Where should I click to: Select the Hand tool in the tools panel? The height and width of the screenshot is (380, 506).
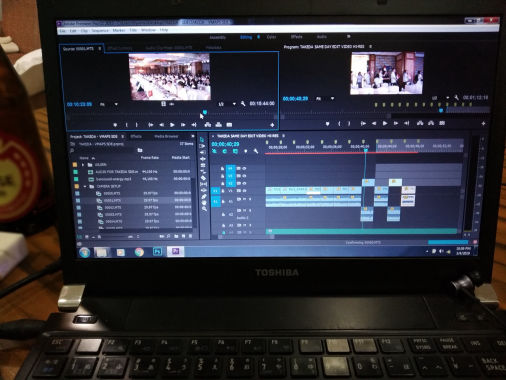pyautogui.click(x=204, y=203)
